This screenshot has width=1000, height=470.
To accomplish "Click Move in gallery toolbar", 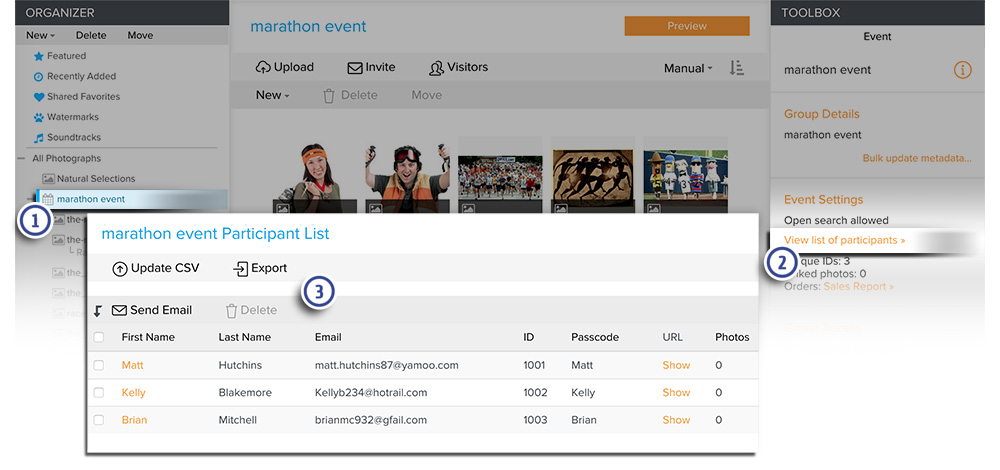I will [427, 95].
